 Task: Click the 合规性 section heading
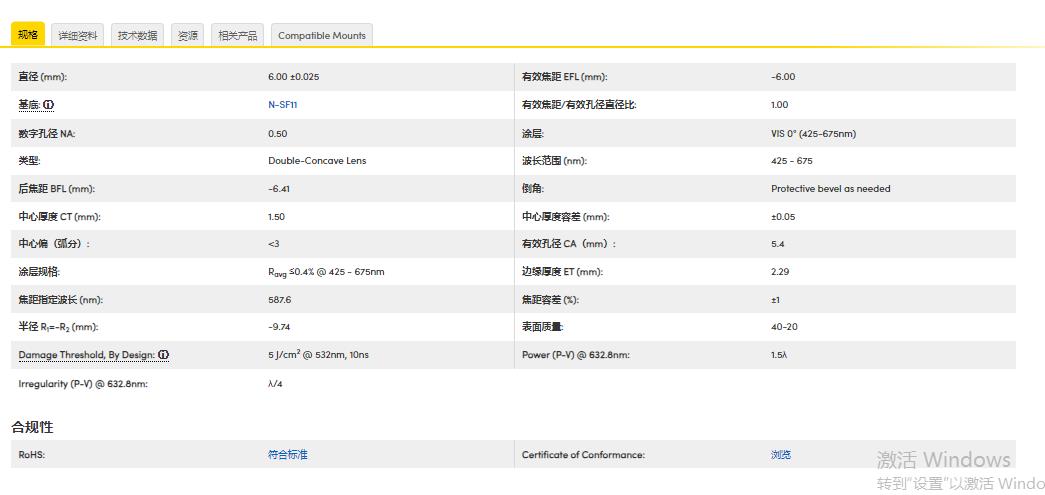pos(32,427)
